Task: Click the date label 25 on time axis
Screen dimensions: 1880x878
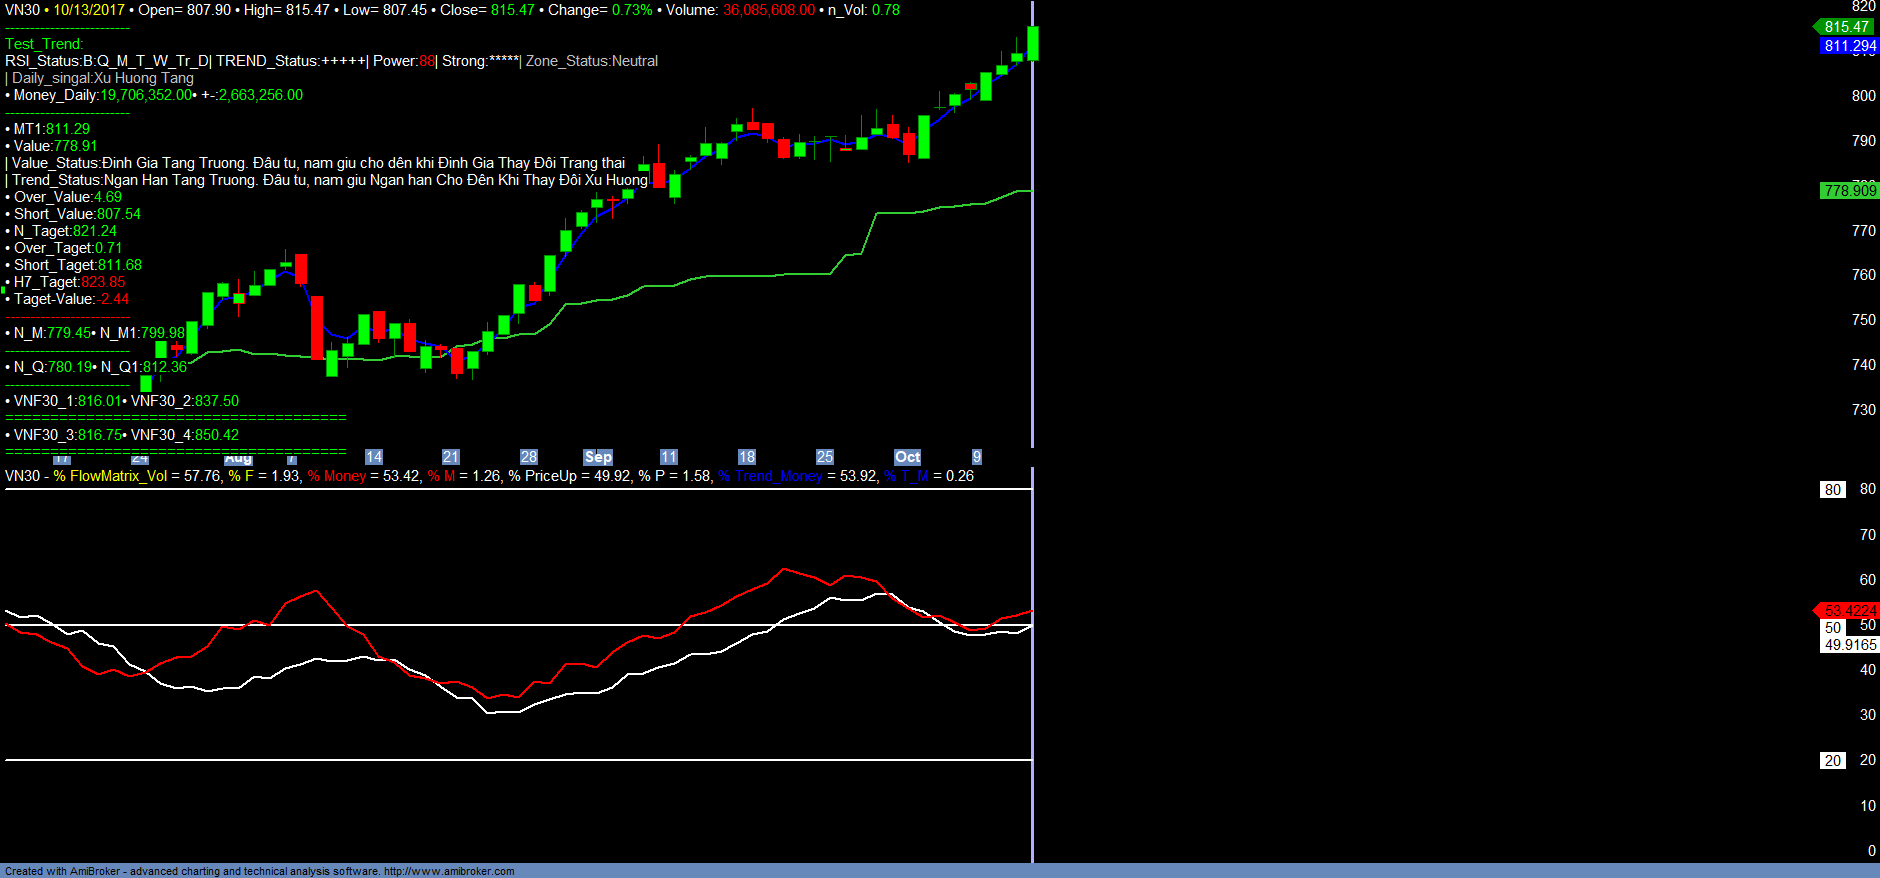Action: (x=825, y=457)
